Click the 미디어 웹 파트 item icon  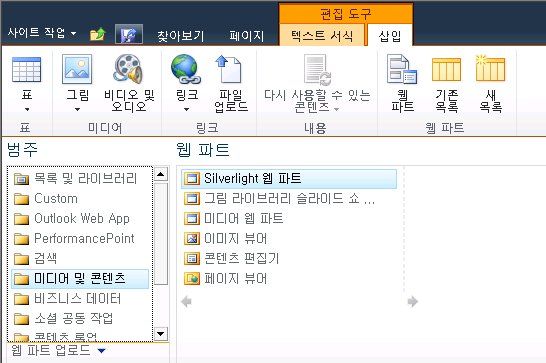point(192,219)
